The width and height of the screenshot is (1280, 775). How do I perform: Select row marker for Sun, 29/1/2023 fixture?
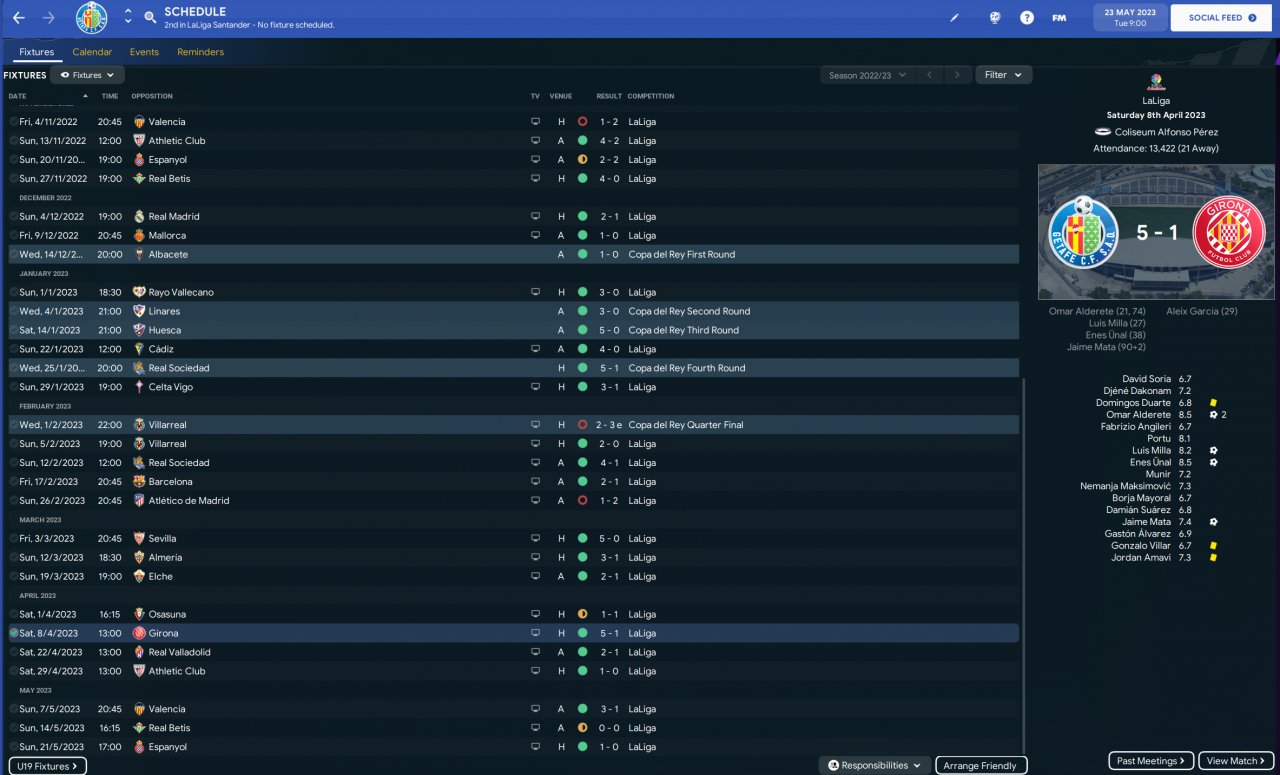[13, 387]
